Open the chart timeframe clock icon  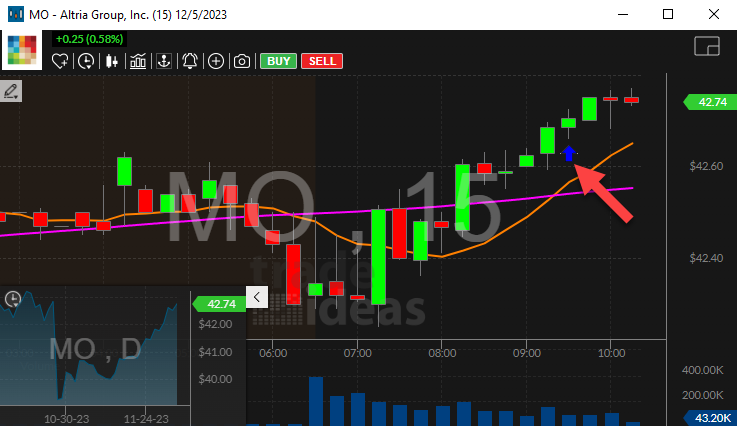[86, 61]
